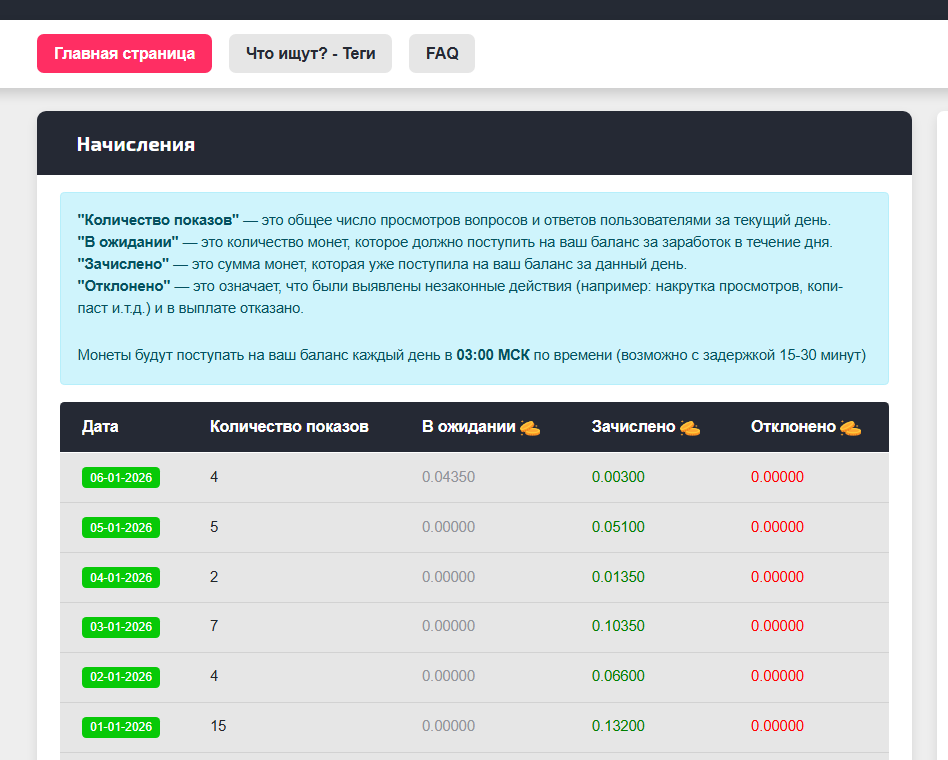This screenshot has width=948, height=760.
Task: Click views count 15 for 01-01-2026
Action: click(218, 726)
